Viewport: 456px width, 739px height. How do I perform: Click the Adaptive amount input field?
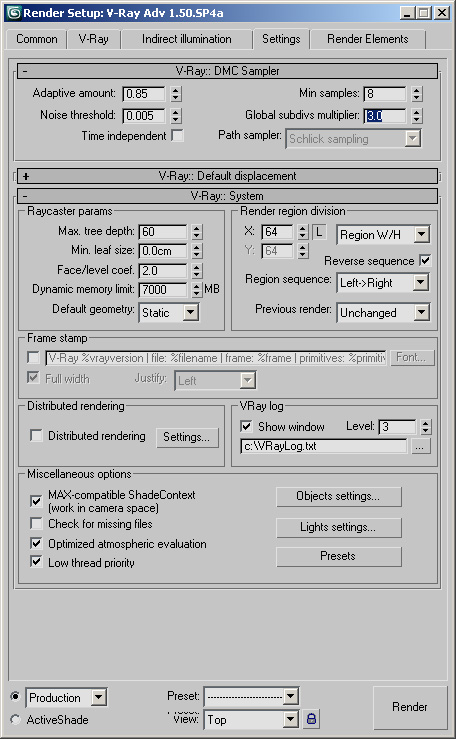(144, 93)
